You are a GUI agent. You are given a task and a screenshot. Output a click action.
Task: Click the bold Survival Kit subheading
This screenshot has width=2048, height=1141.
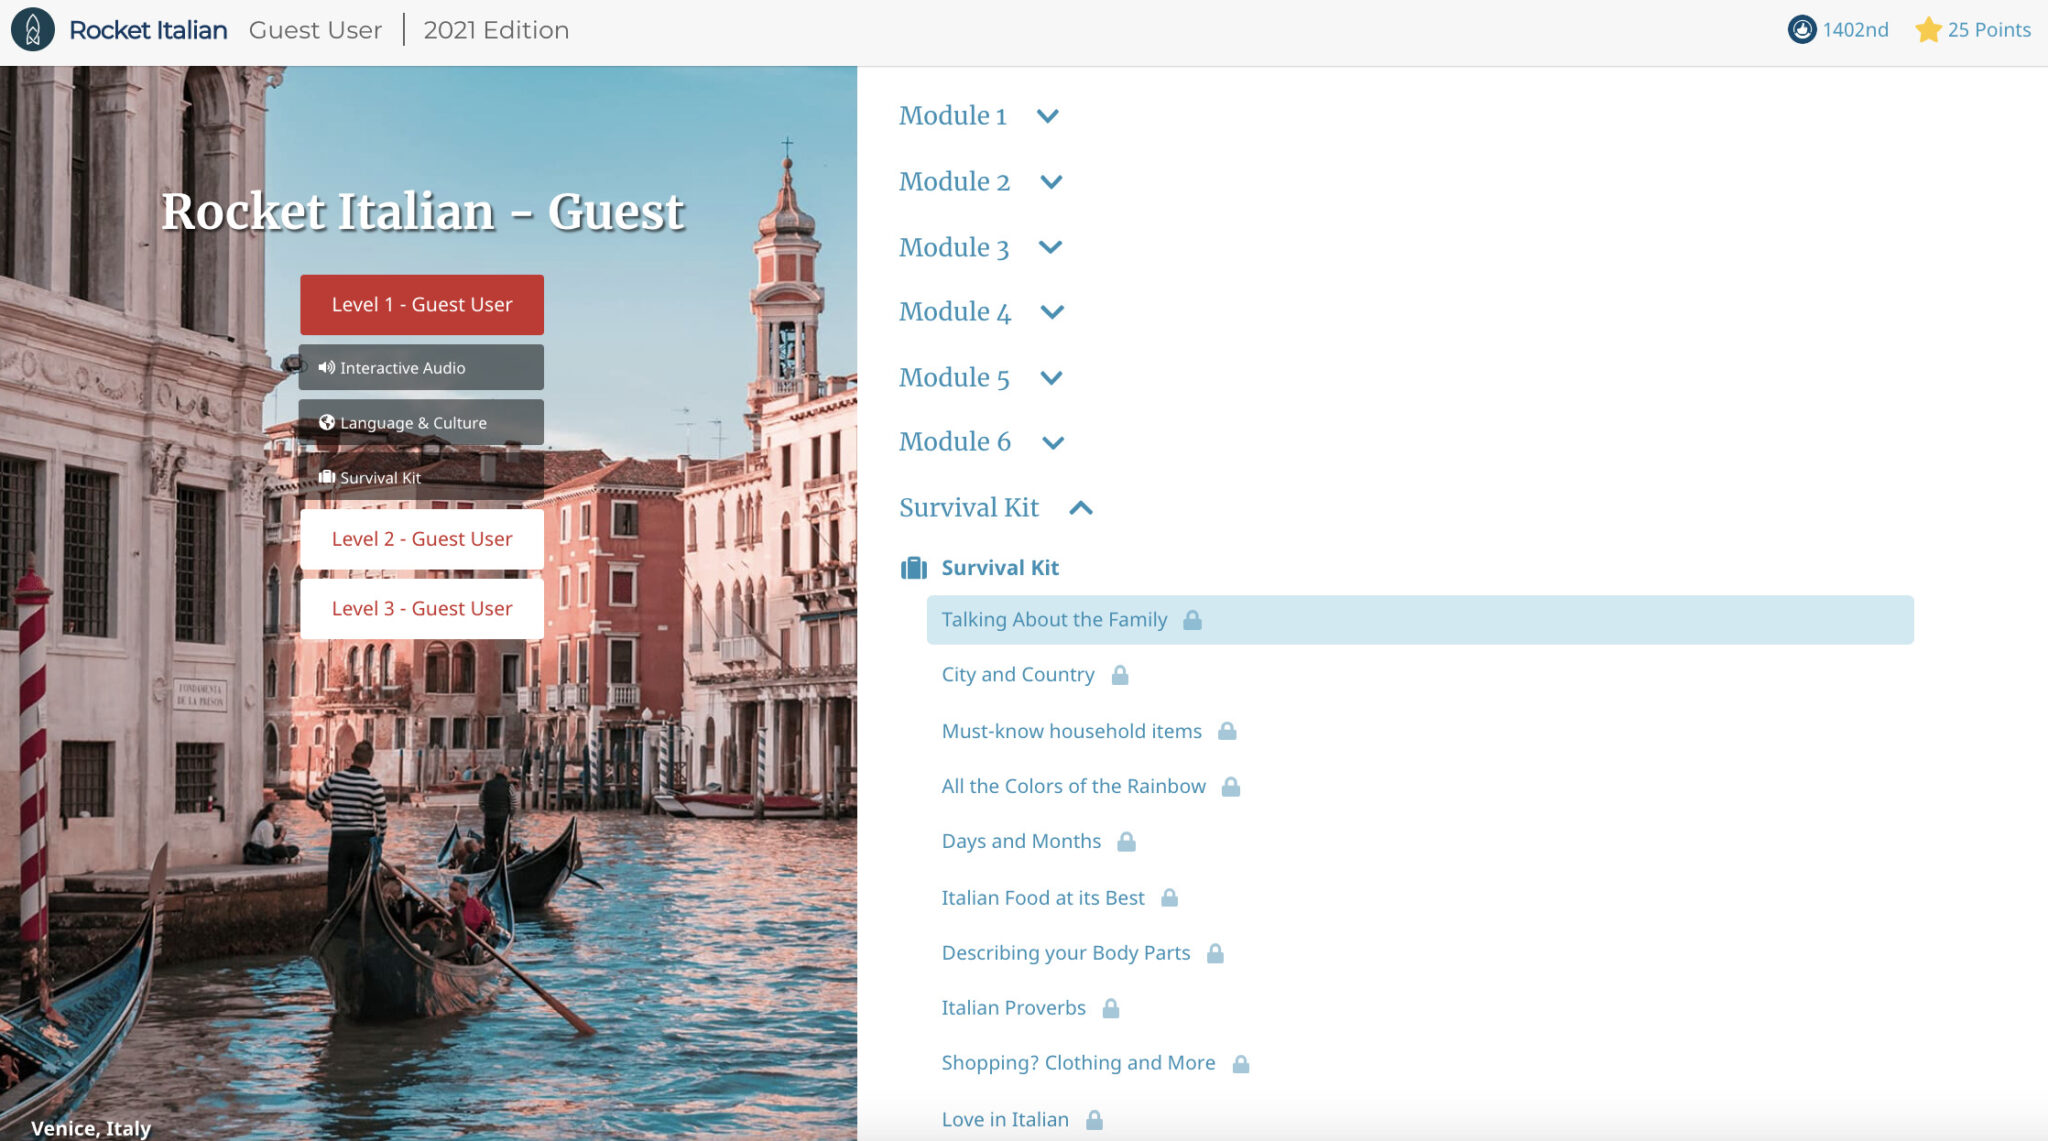pyautogui.click(x=1000, y=568)
